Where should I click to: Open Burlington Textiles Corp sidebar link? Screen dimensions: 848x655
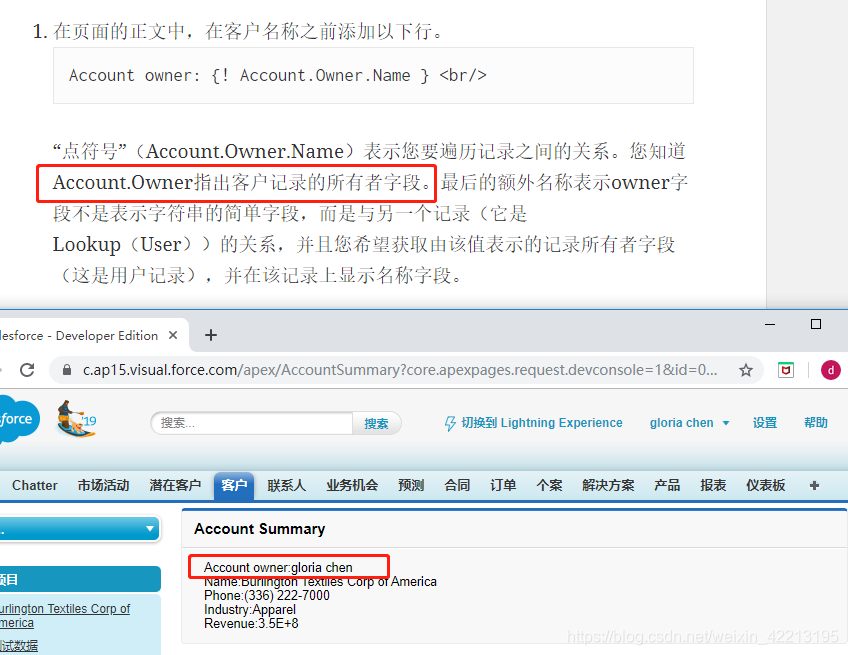click(x=65, y=616)
